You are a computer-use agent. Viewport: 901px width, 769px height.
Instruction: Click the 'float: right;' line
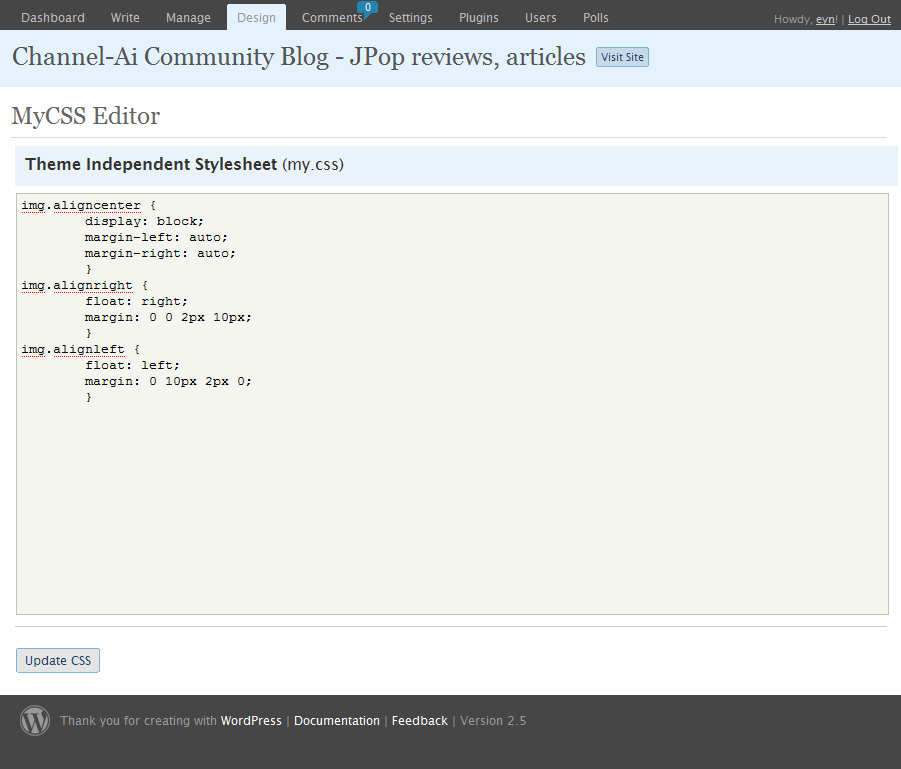tap(136, 301)
